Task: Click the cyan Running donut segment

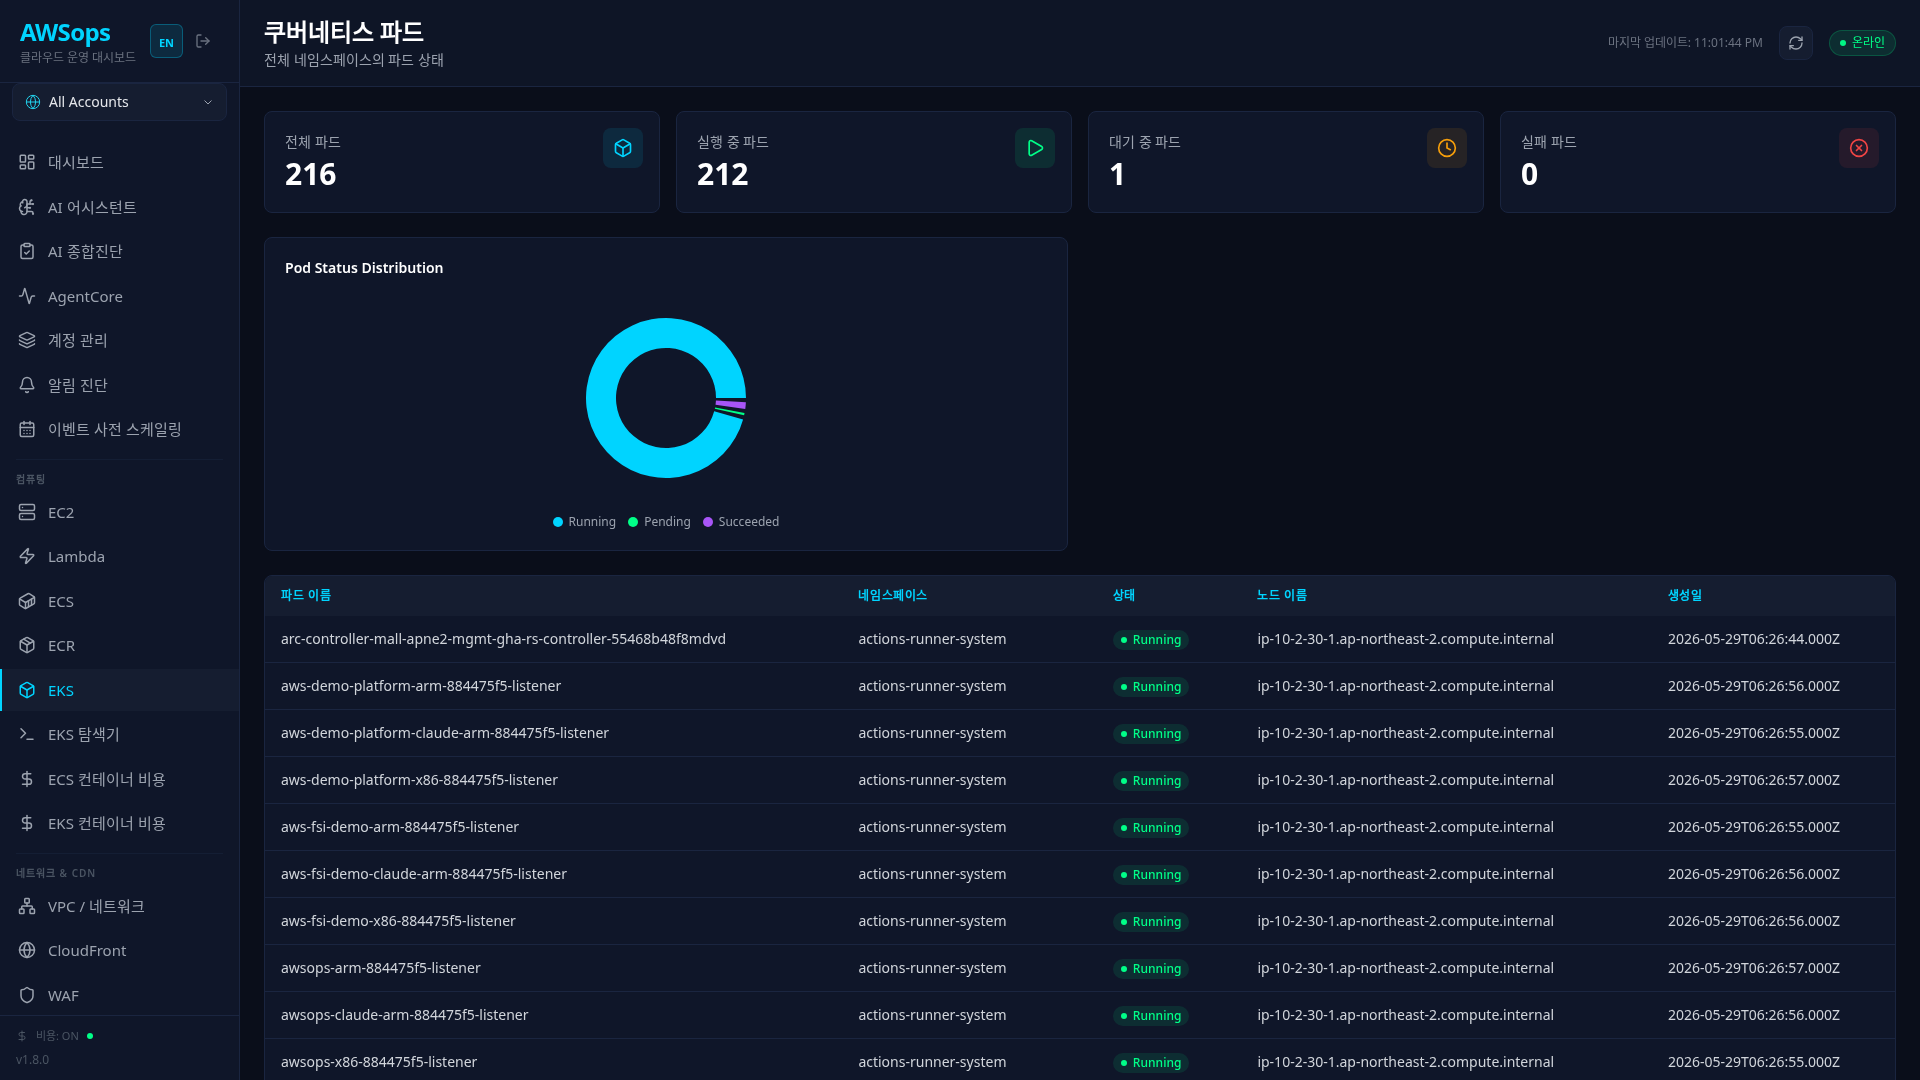Action: 601,398
